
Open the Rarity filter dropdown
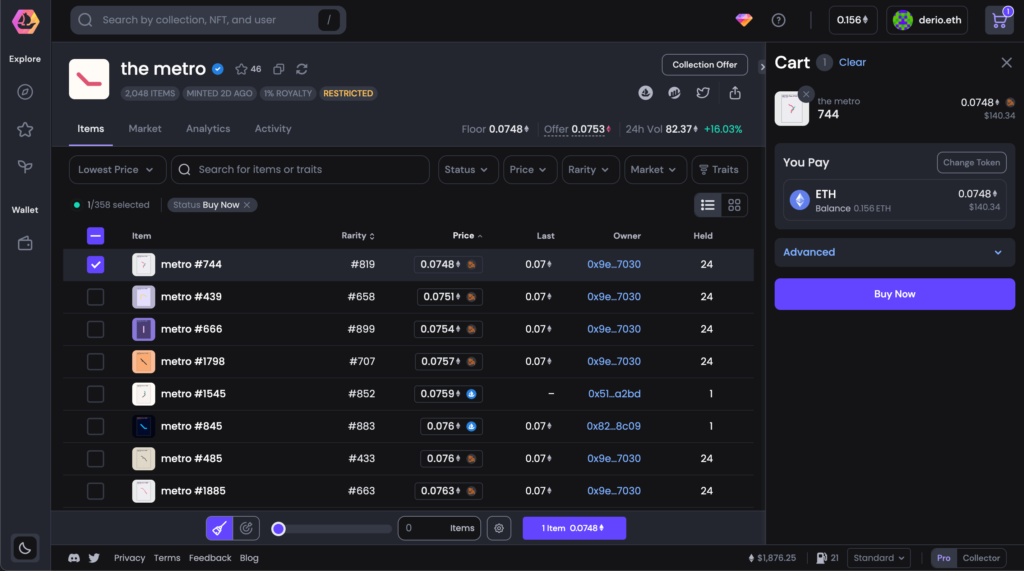click(590, 170)
